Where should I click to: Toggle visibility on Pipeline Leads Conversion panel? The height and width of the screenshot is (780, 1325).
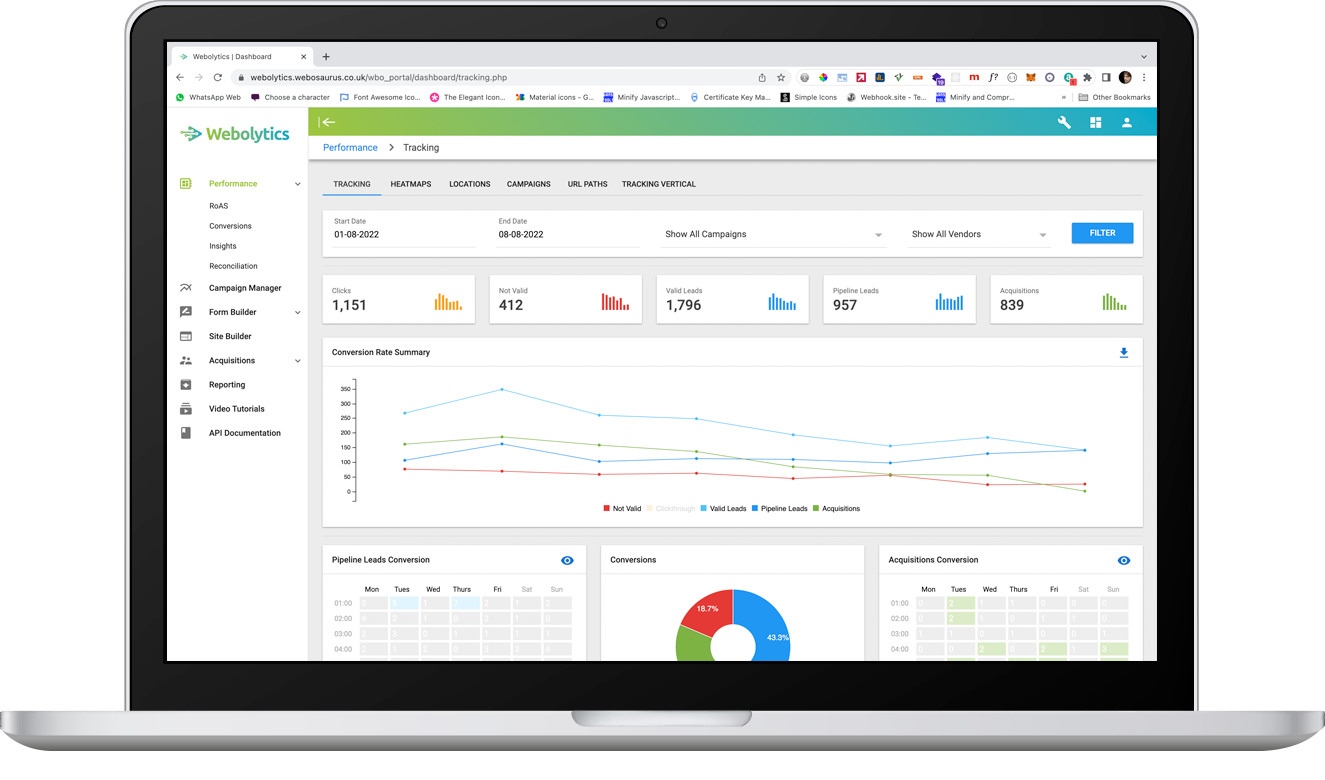pos(567,560)
